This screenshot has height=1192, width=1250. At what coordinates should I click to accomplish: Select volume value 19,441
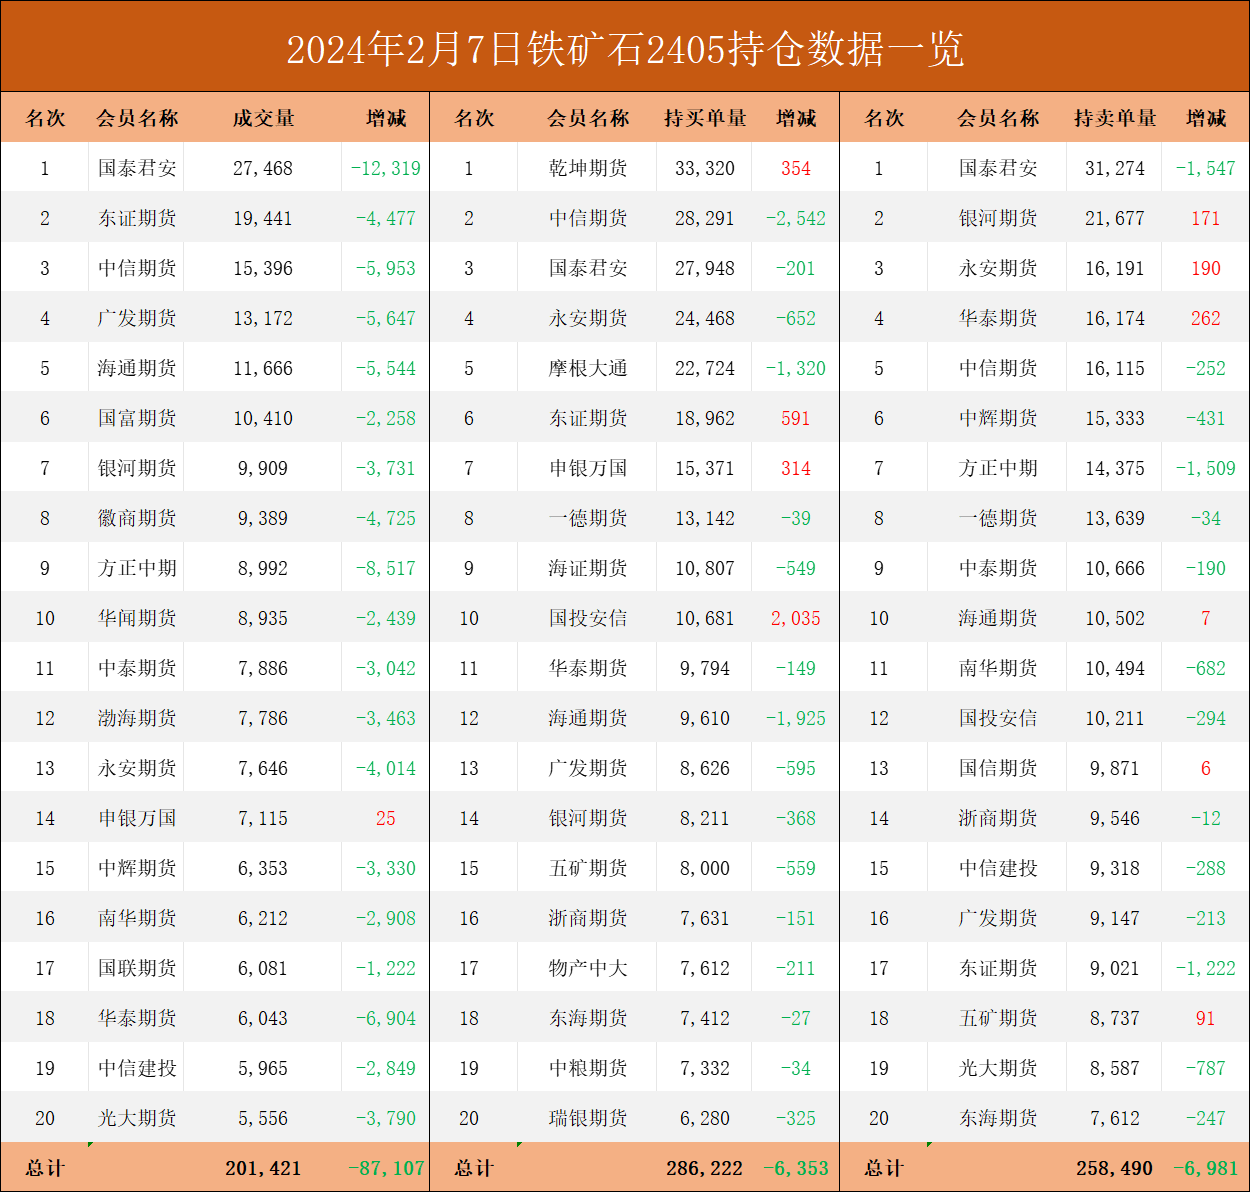(263, 218)
